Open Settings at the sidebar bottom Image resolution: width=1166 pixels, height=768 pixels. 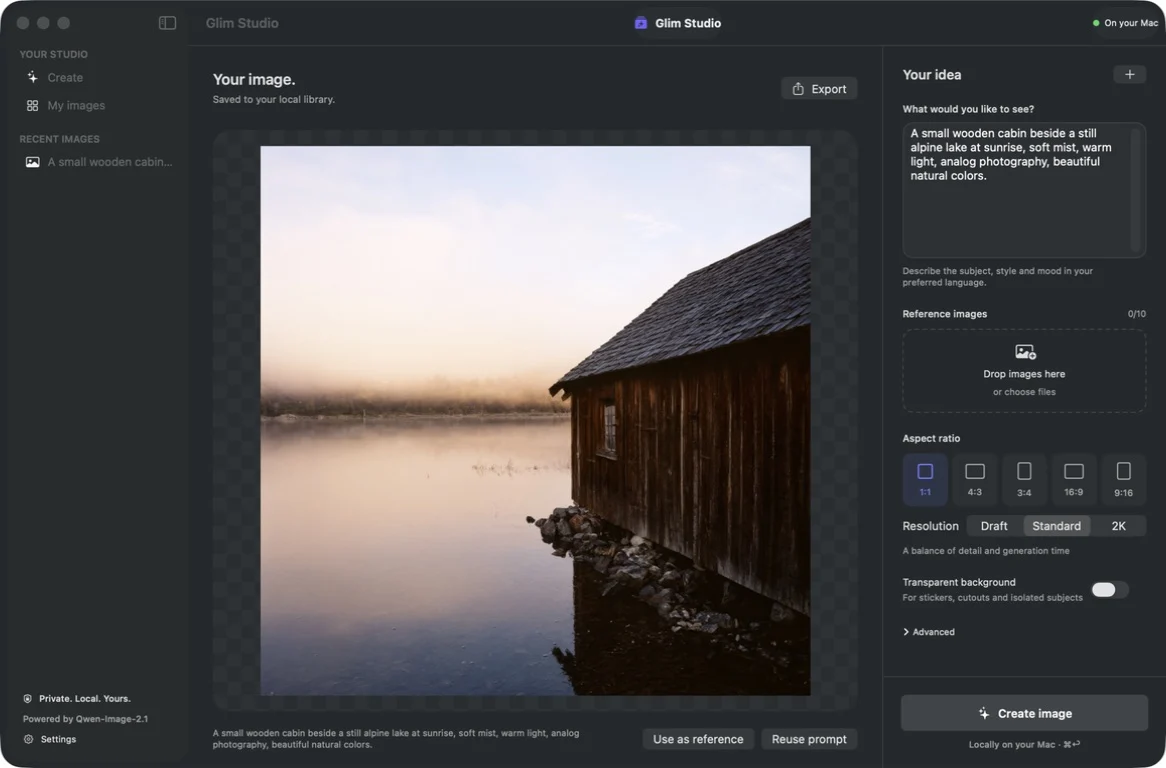pos(50,739)
